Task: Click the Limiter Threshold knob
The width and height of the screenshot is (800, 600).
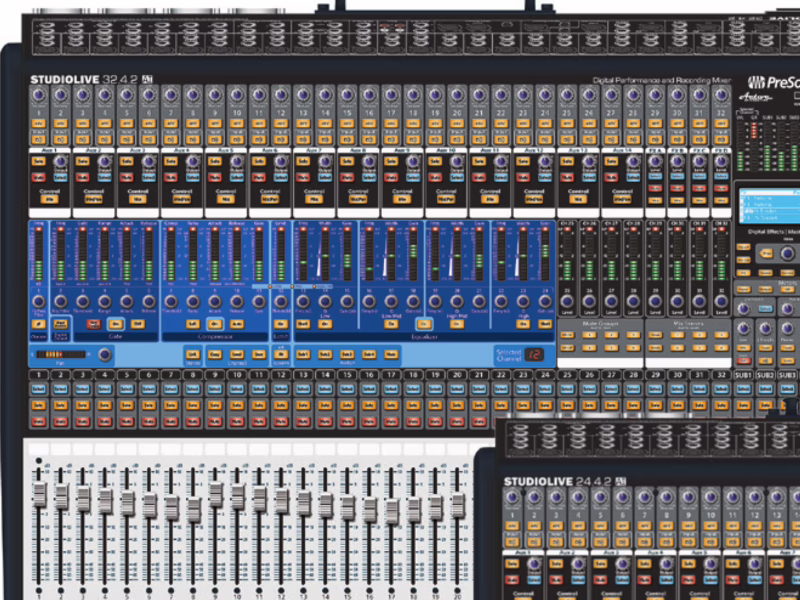Action: point(281,301)
